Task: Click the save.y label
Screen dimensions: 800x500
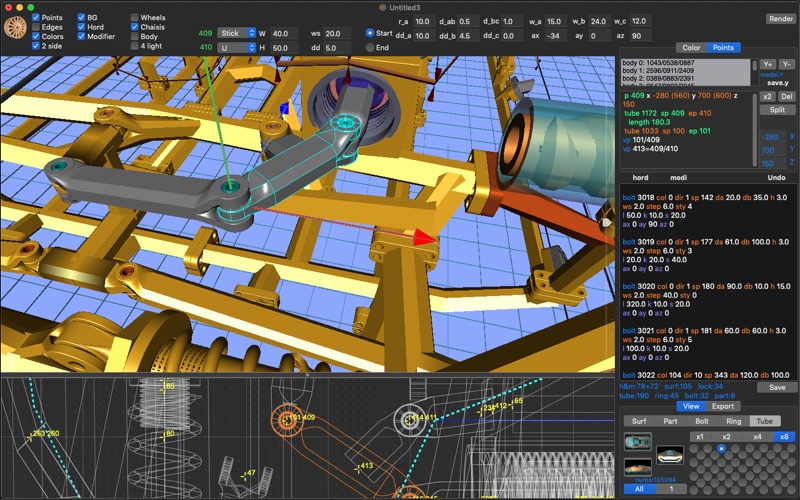Action: tap(778, 83)
